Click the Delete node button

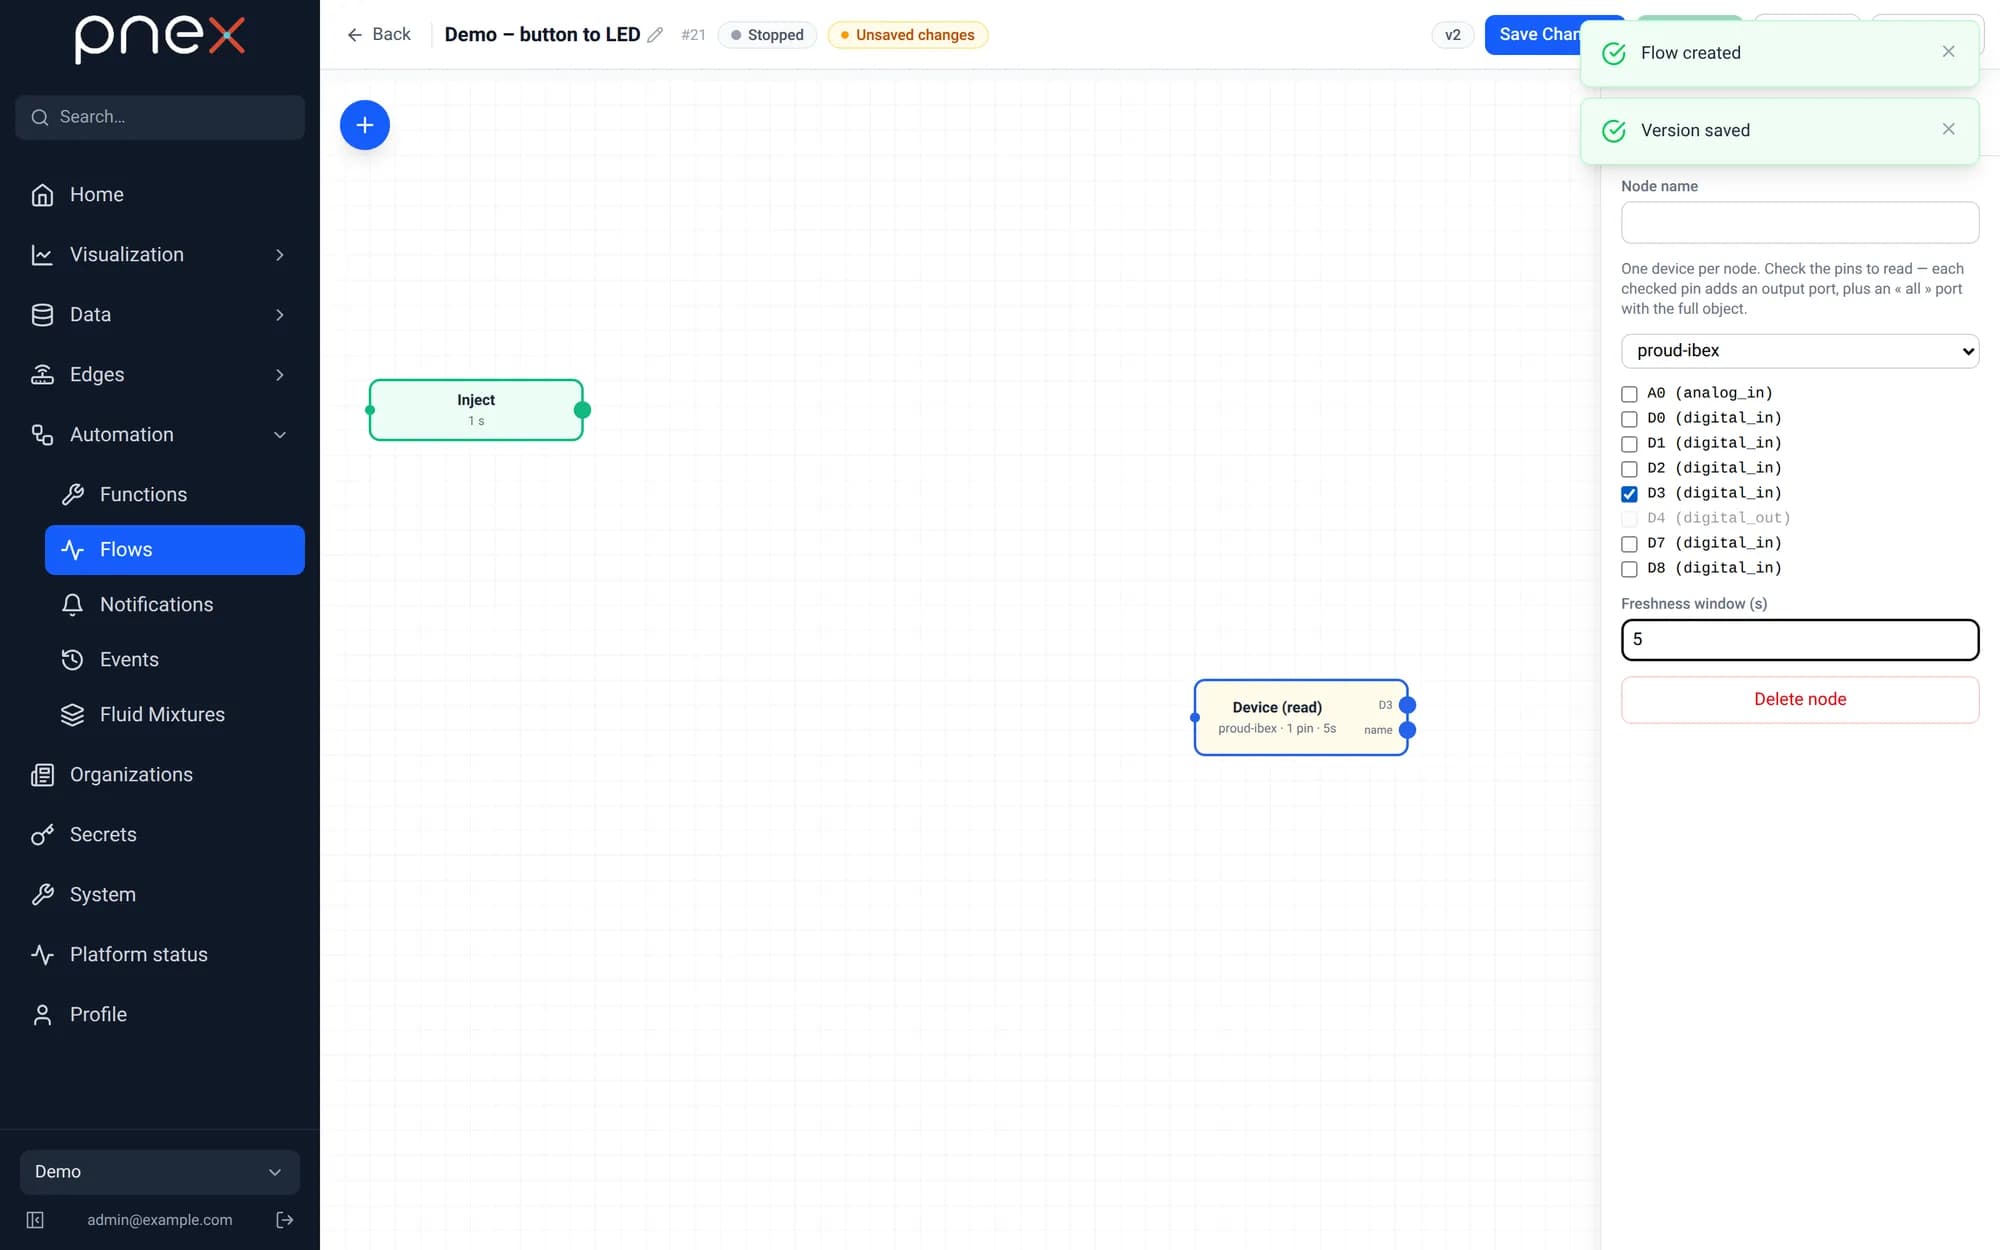(x=1799, y=700)
